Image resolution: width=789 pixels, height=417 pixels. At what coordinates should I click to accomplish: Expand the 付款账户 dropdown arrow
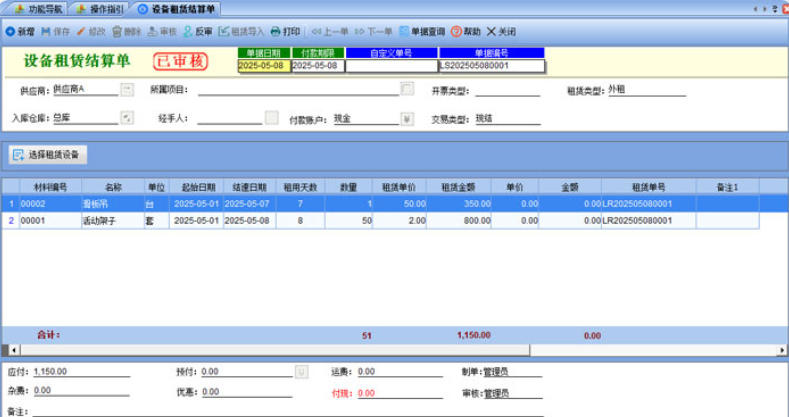(x=407, y=118)
